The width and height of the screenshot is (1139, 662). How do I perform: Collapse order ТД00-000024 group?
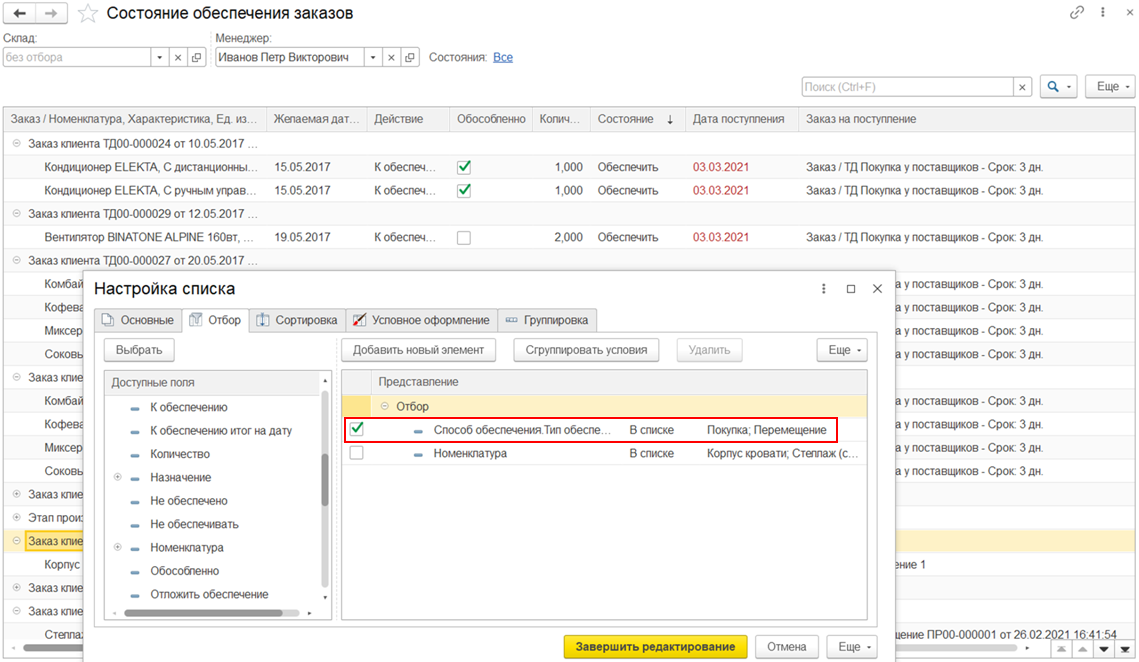(x=16, y=144)
